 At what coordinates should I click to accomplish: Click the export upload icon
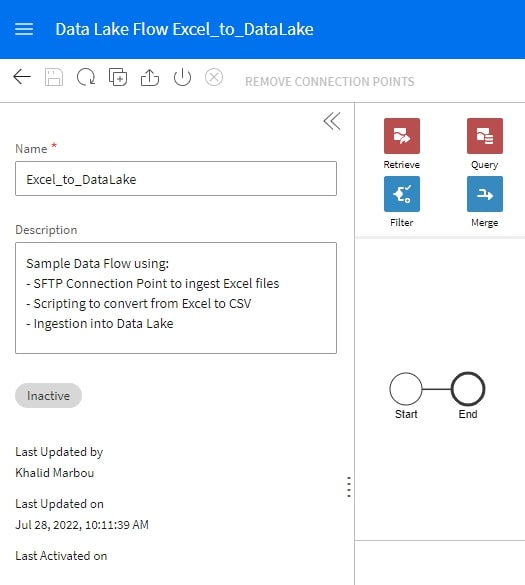tap(150, 77)
